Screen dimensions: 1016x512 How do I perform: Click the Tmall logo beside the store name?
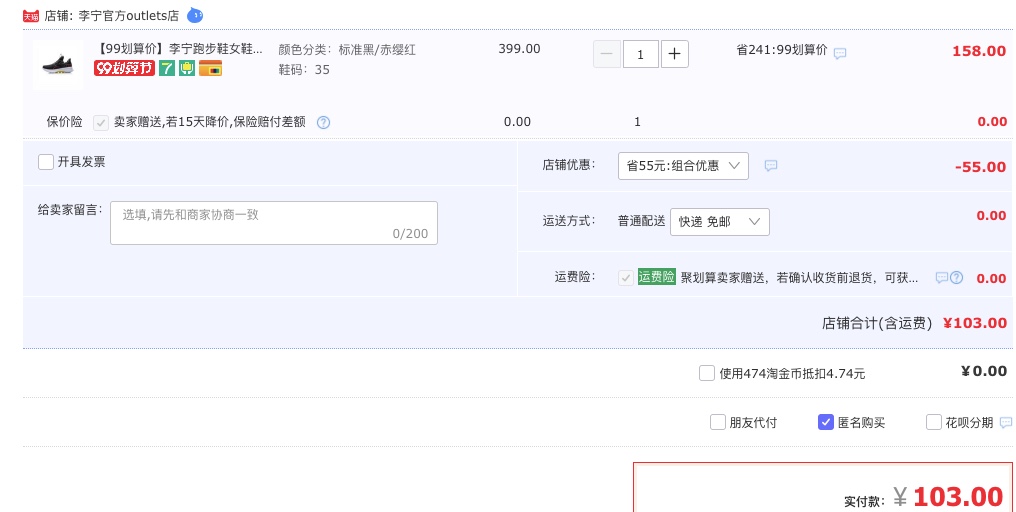[30, 16]
